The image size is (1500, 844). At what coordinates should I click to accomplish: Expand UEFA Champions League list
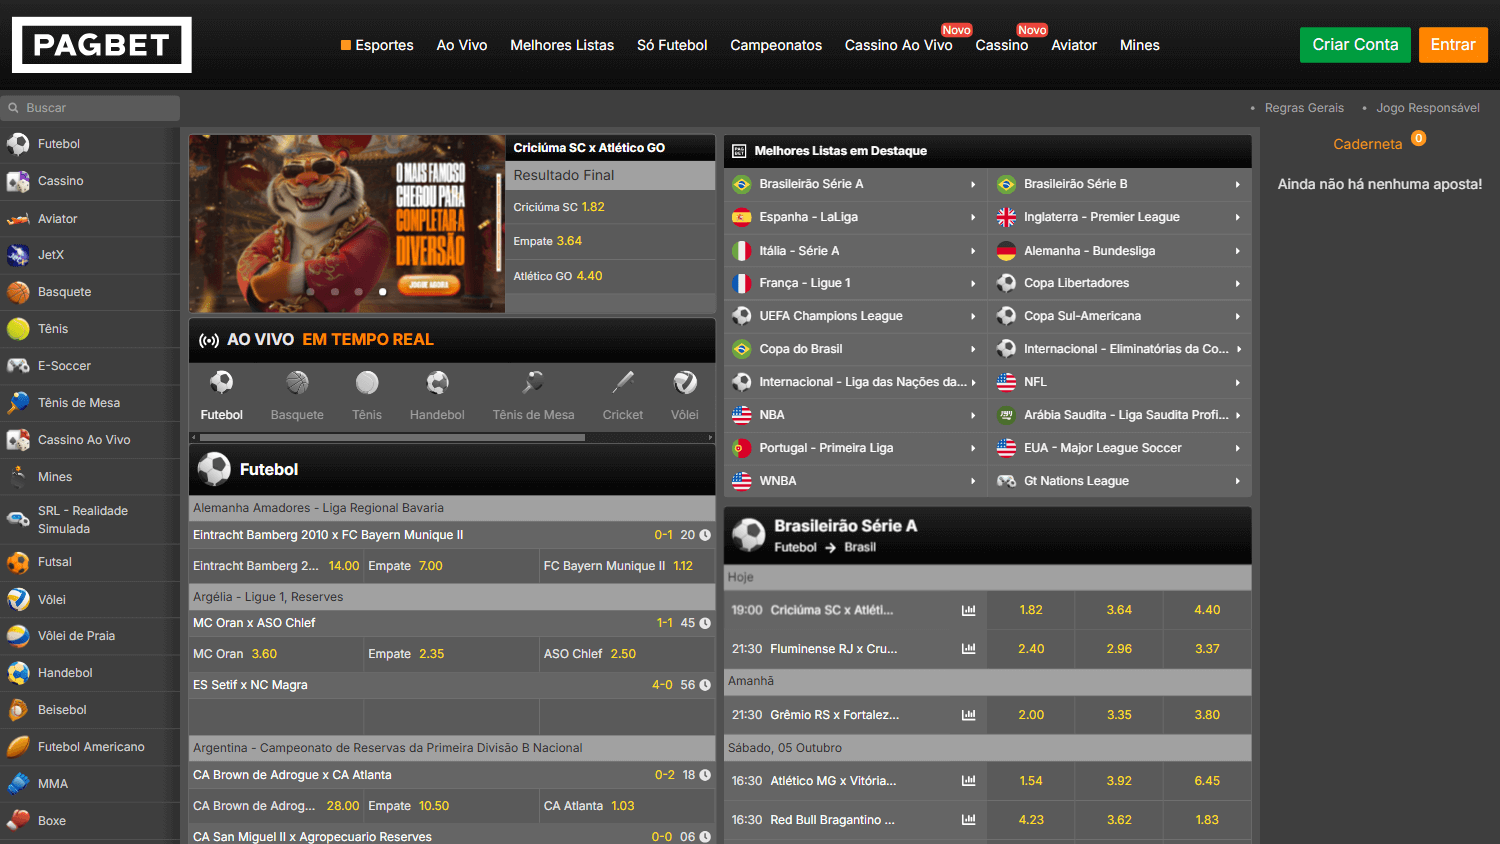click(855, 316)
